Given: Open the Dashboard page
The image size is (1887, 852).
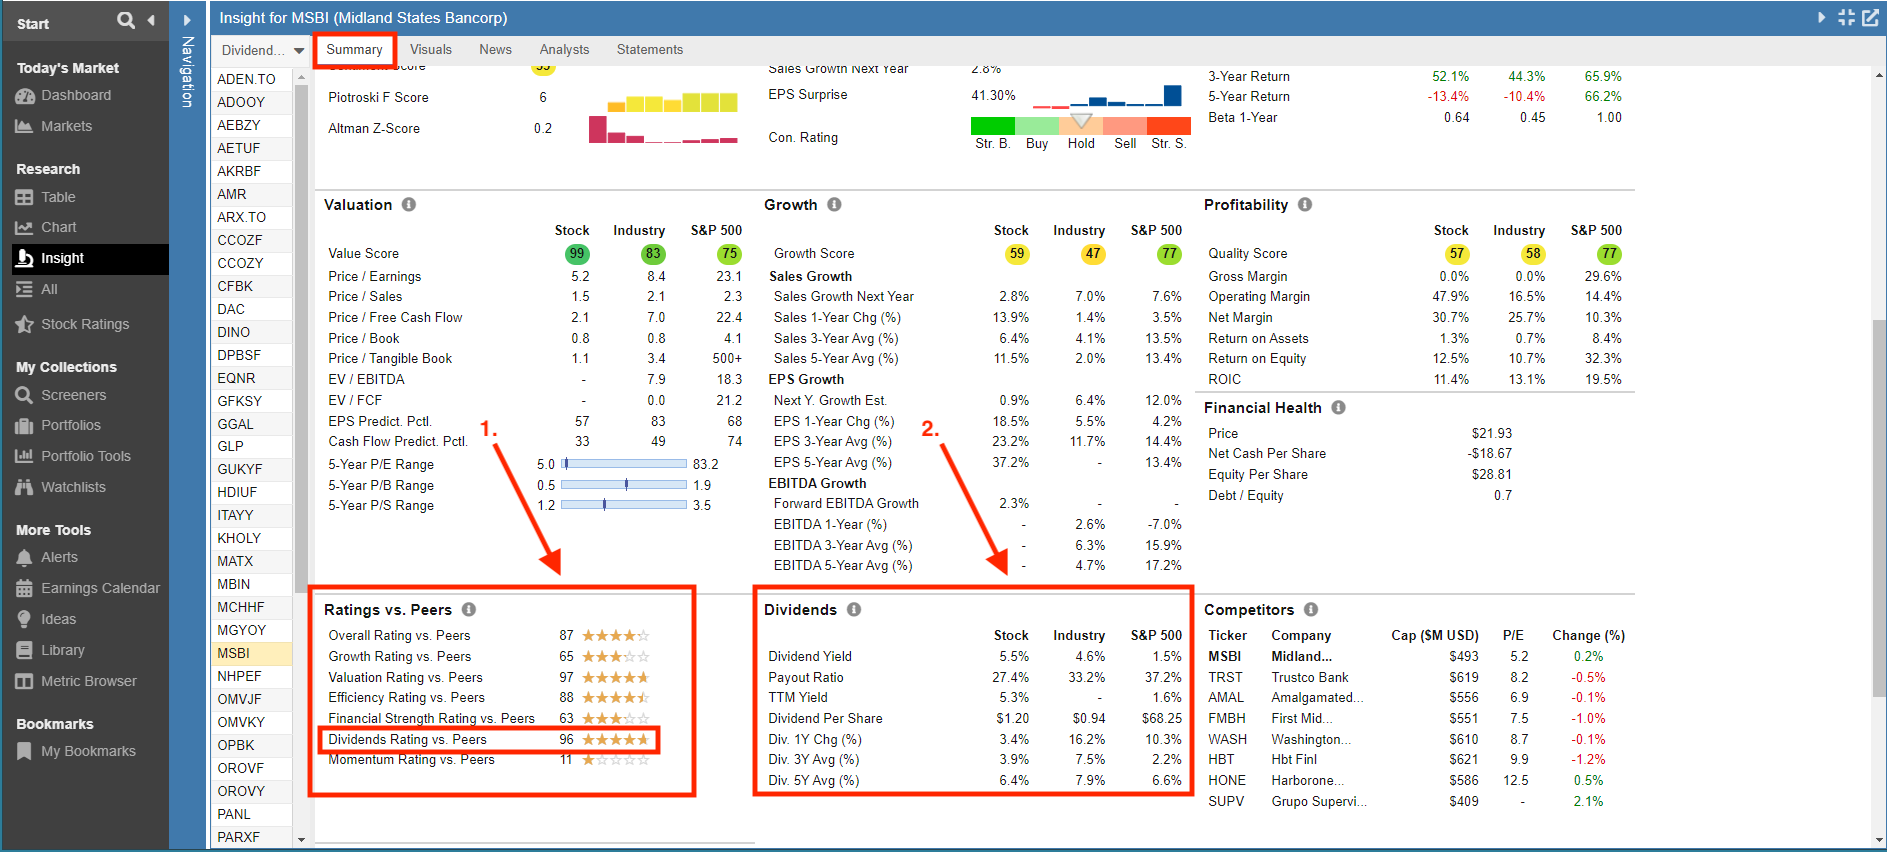Looking at the screenshot, I should tap(76, 95).
